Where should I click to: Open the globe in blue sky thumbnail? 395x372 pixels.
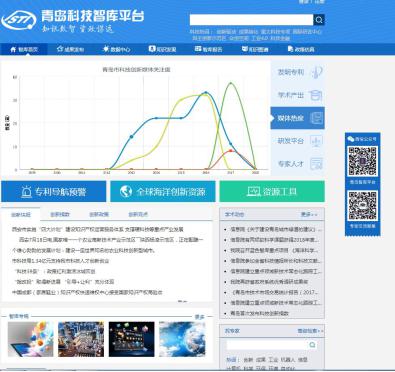pyautogui.click(x=182, y=339)
